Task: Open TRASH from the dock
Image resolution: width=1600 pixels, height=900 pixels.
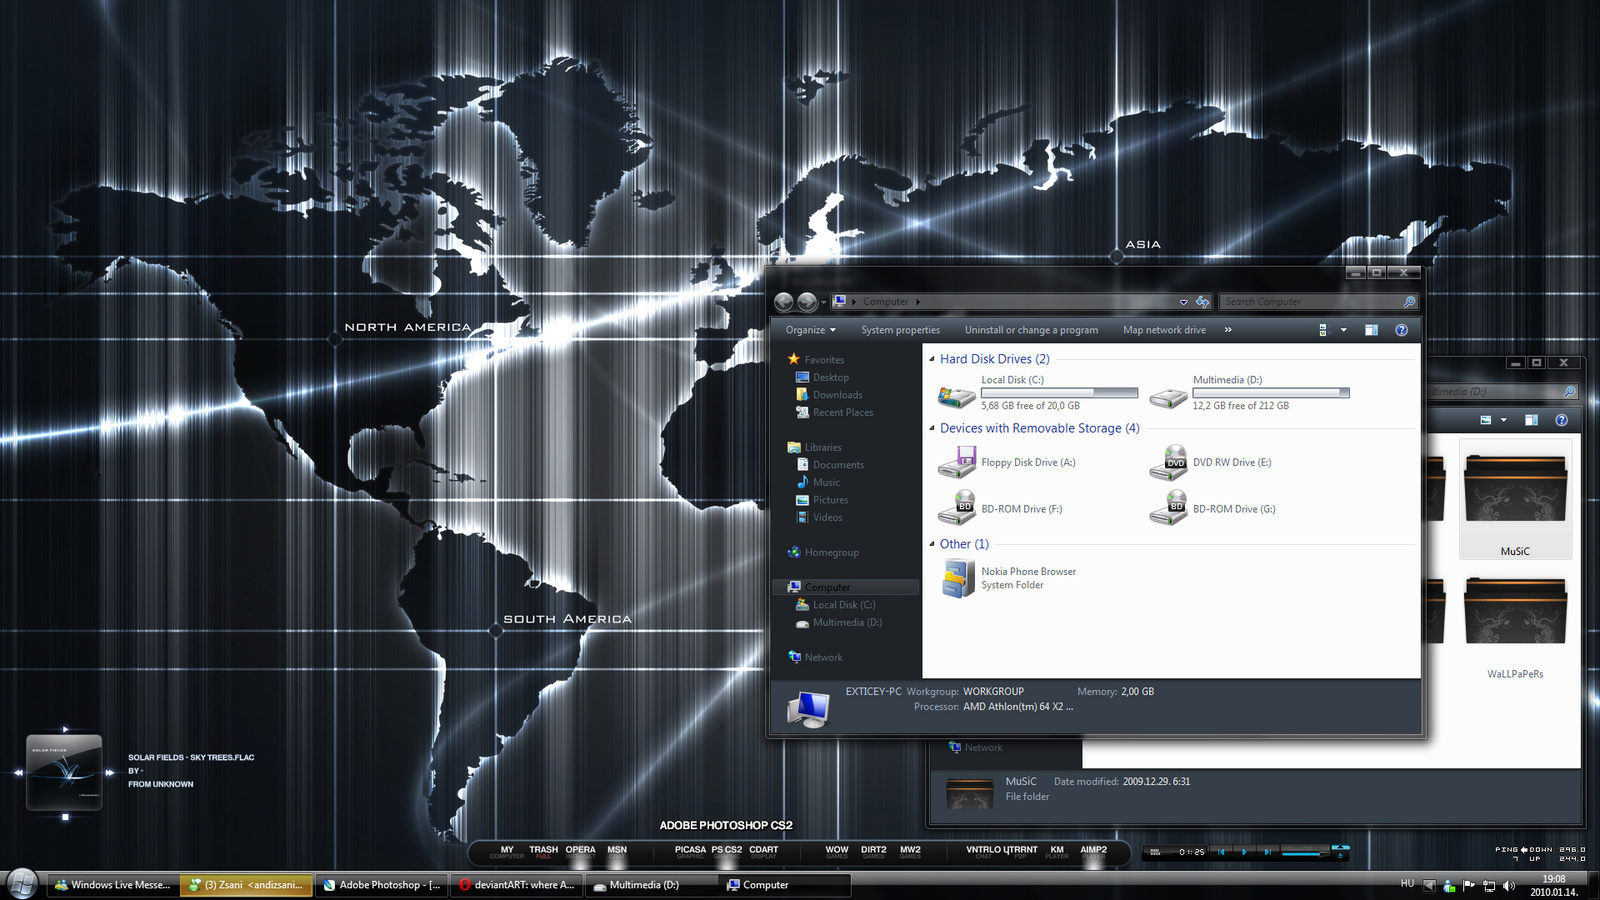Action: coord(544,852)
